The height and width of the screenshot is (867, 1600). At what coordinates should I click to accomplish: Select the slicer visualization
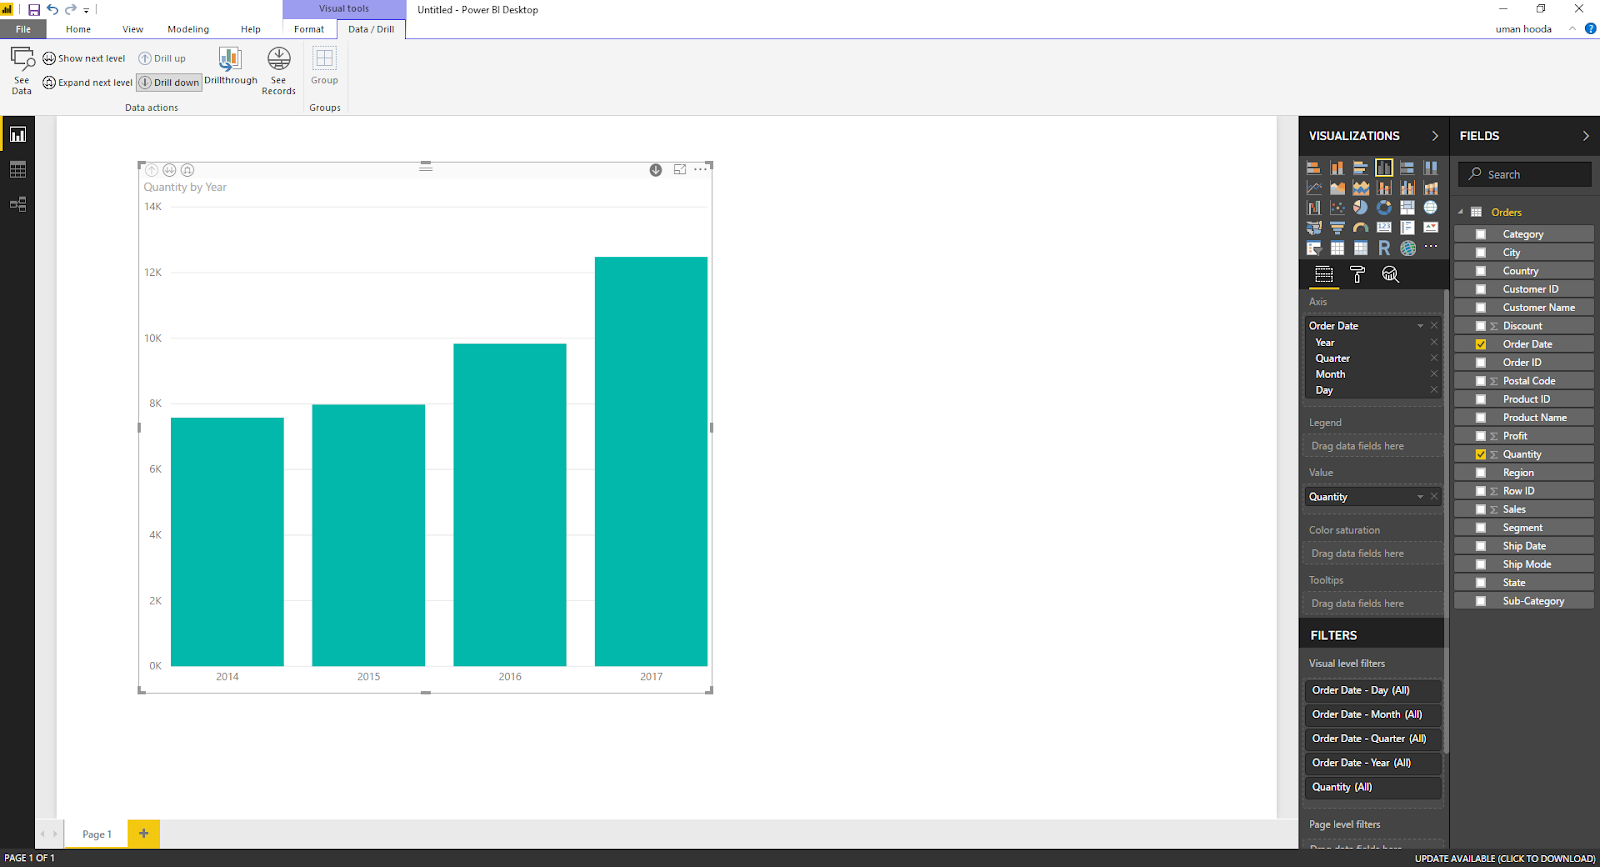pos(1314,248)
